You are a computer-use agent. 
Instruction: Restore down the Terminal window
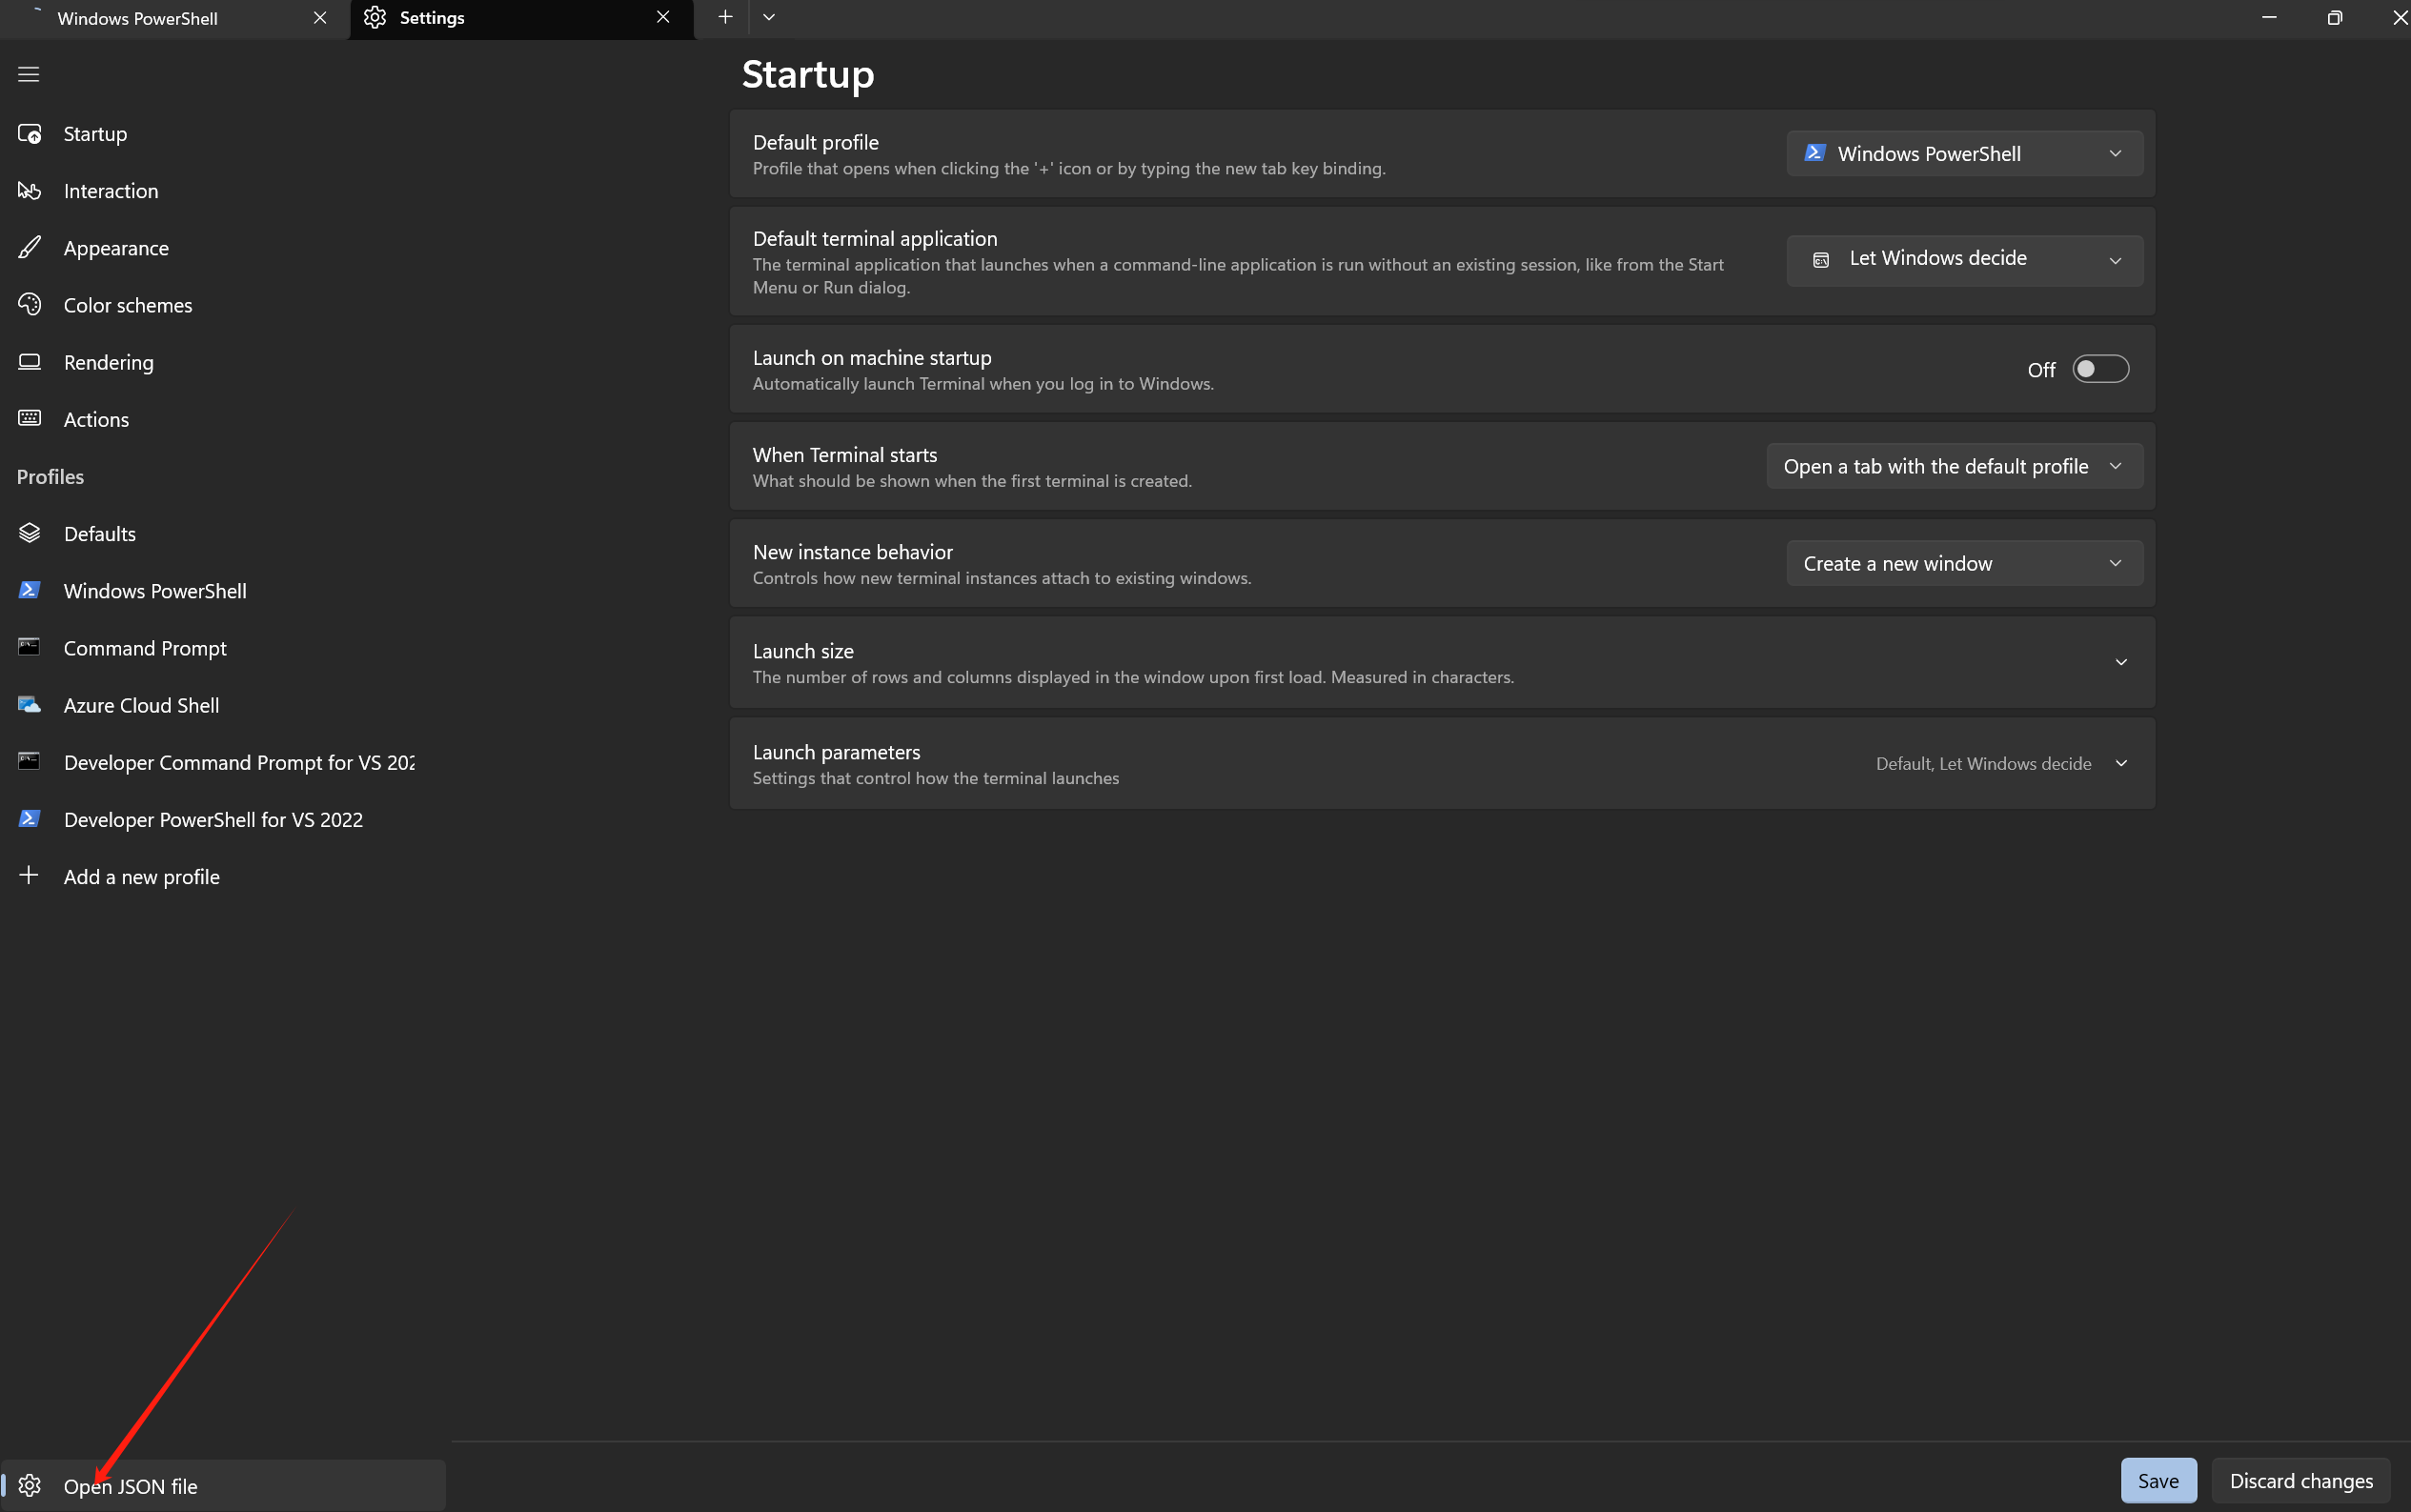click(2334, 17)
